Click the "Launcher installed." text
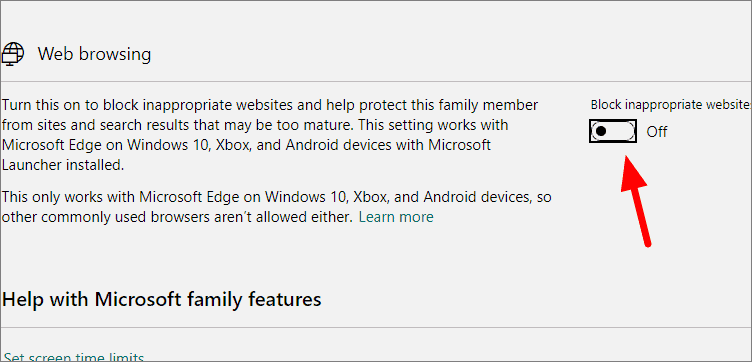 click(x=63, y=165)
